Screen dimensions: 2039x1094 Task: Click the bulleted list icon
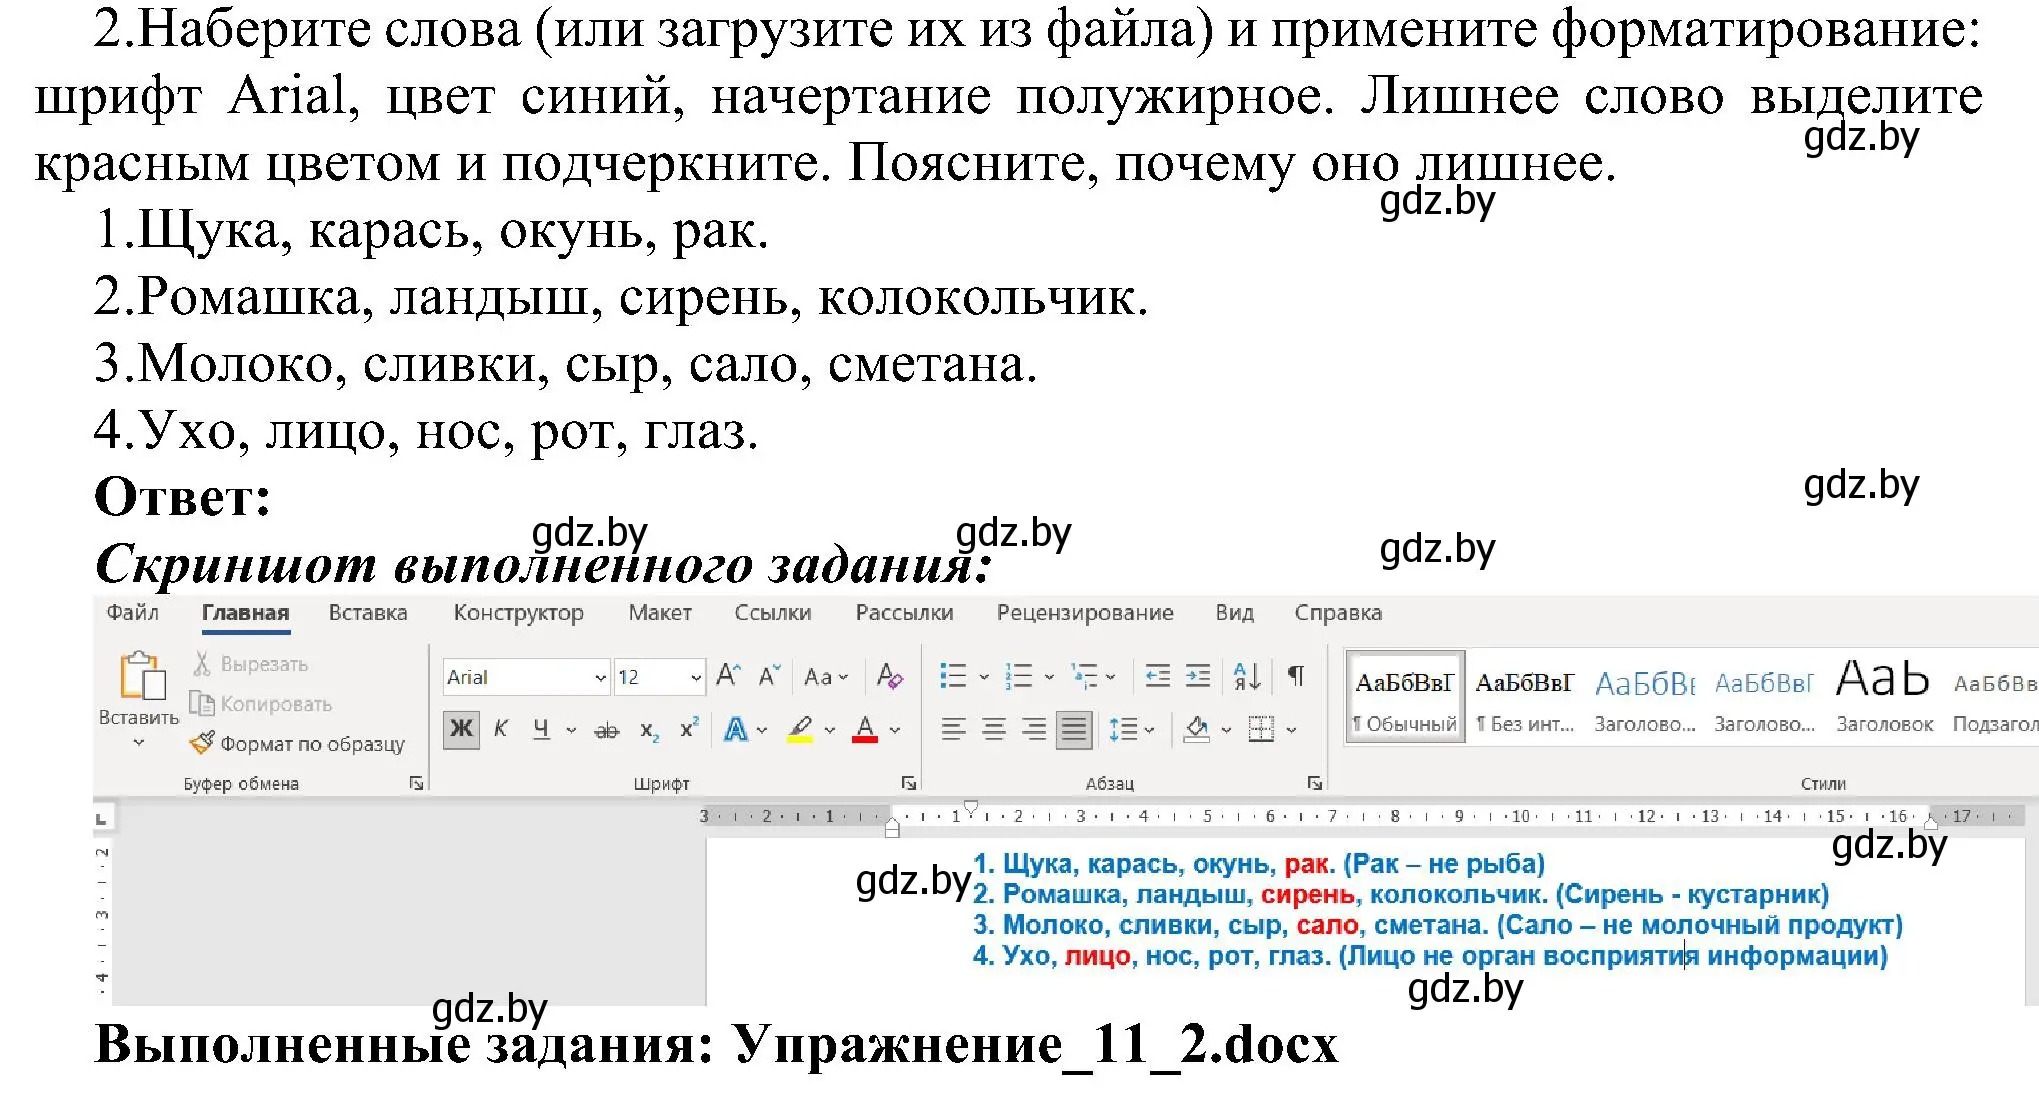953,677
